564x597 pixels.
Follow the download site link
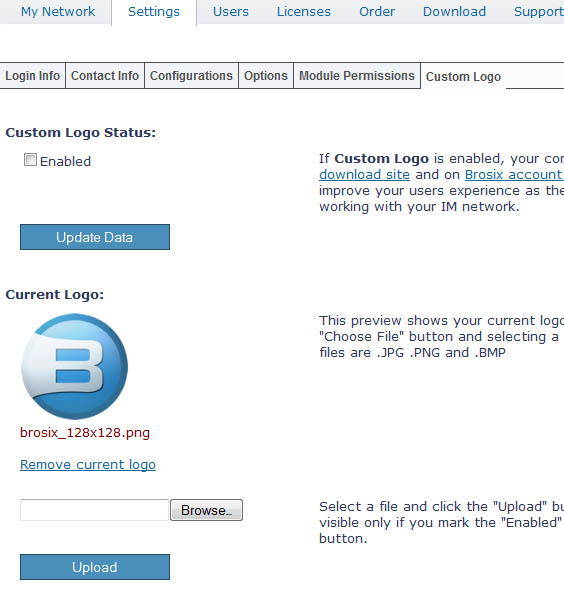[x=364, y=174]
